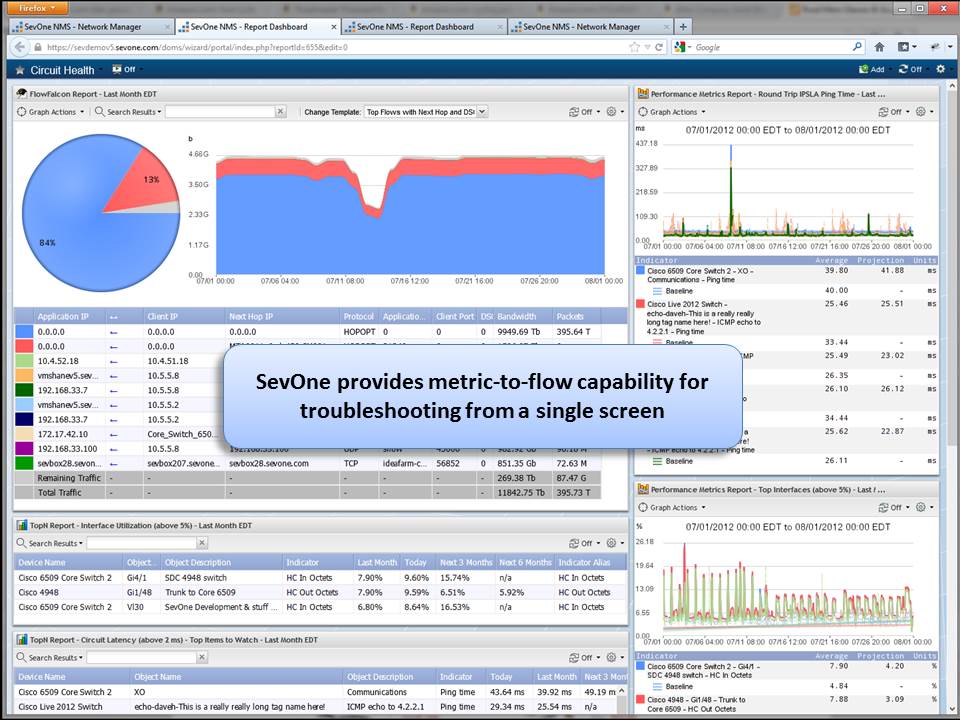Click the dashboard settings gear at top right

click(x=938, y=68)
